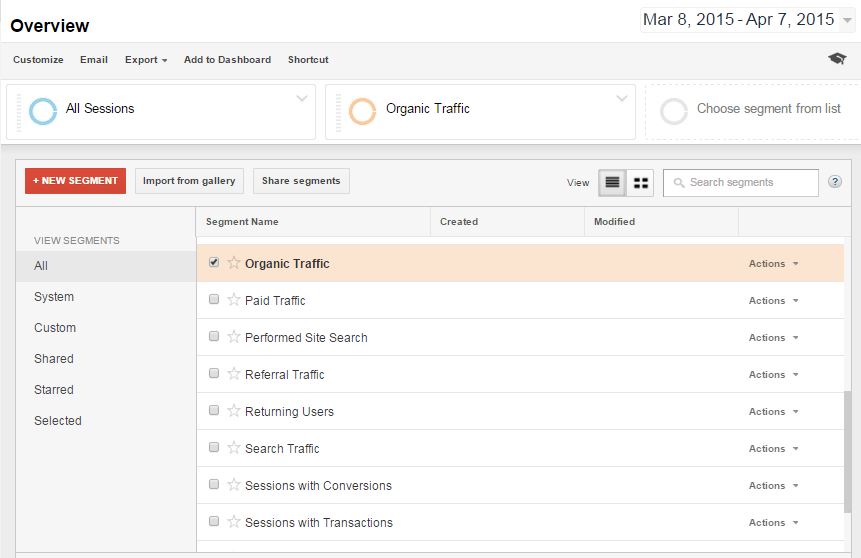
Task: Star the Sessions with Conversions segment
Action: coord(234,485)
